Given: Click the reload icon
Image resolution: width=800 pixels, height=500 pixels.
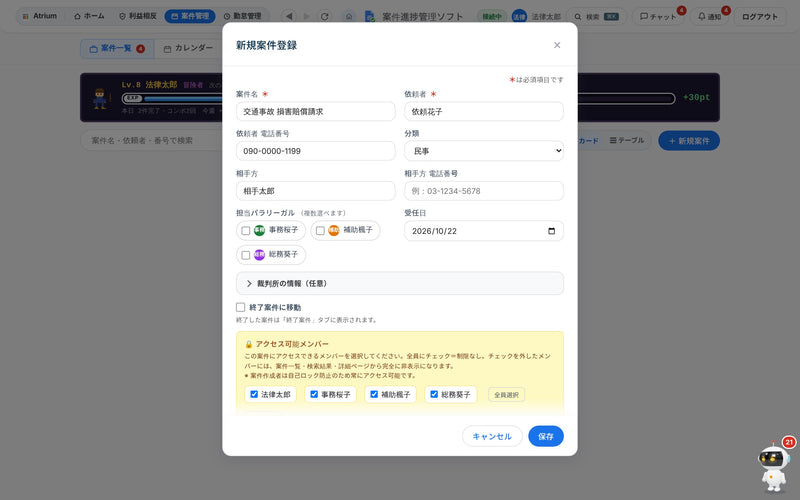Looking at the screenshot, I should [324, 16].
